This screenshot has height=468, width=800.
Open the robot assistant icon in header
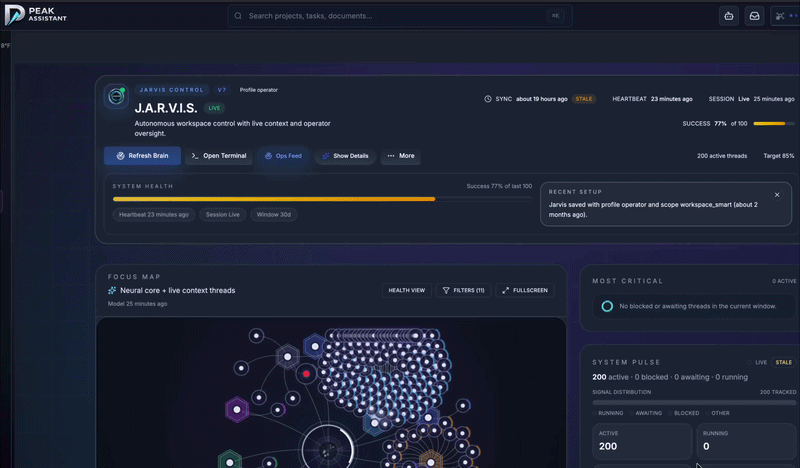729,16
